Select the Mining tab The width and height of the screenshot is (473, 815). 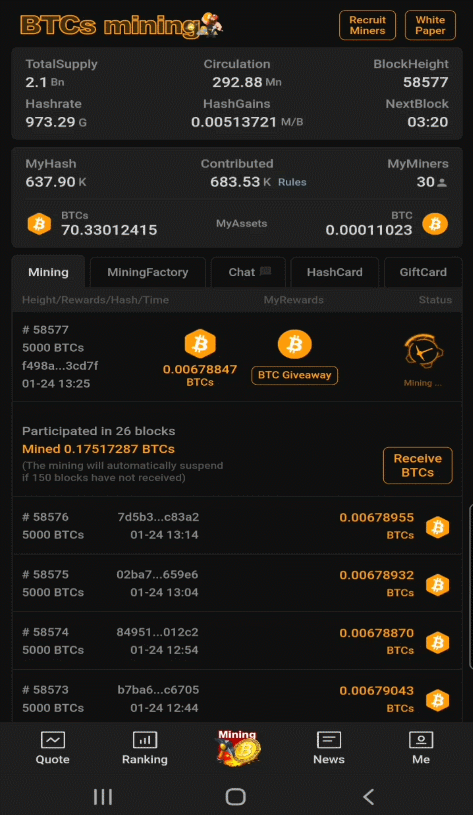tap(48, 272)
